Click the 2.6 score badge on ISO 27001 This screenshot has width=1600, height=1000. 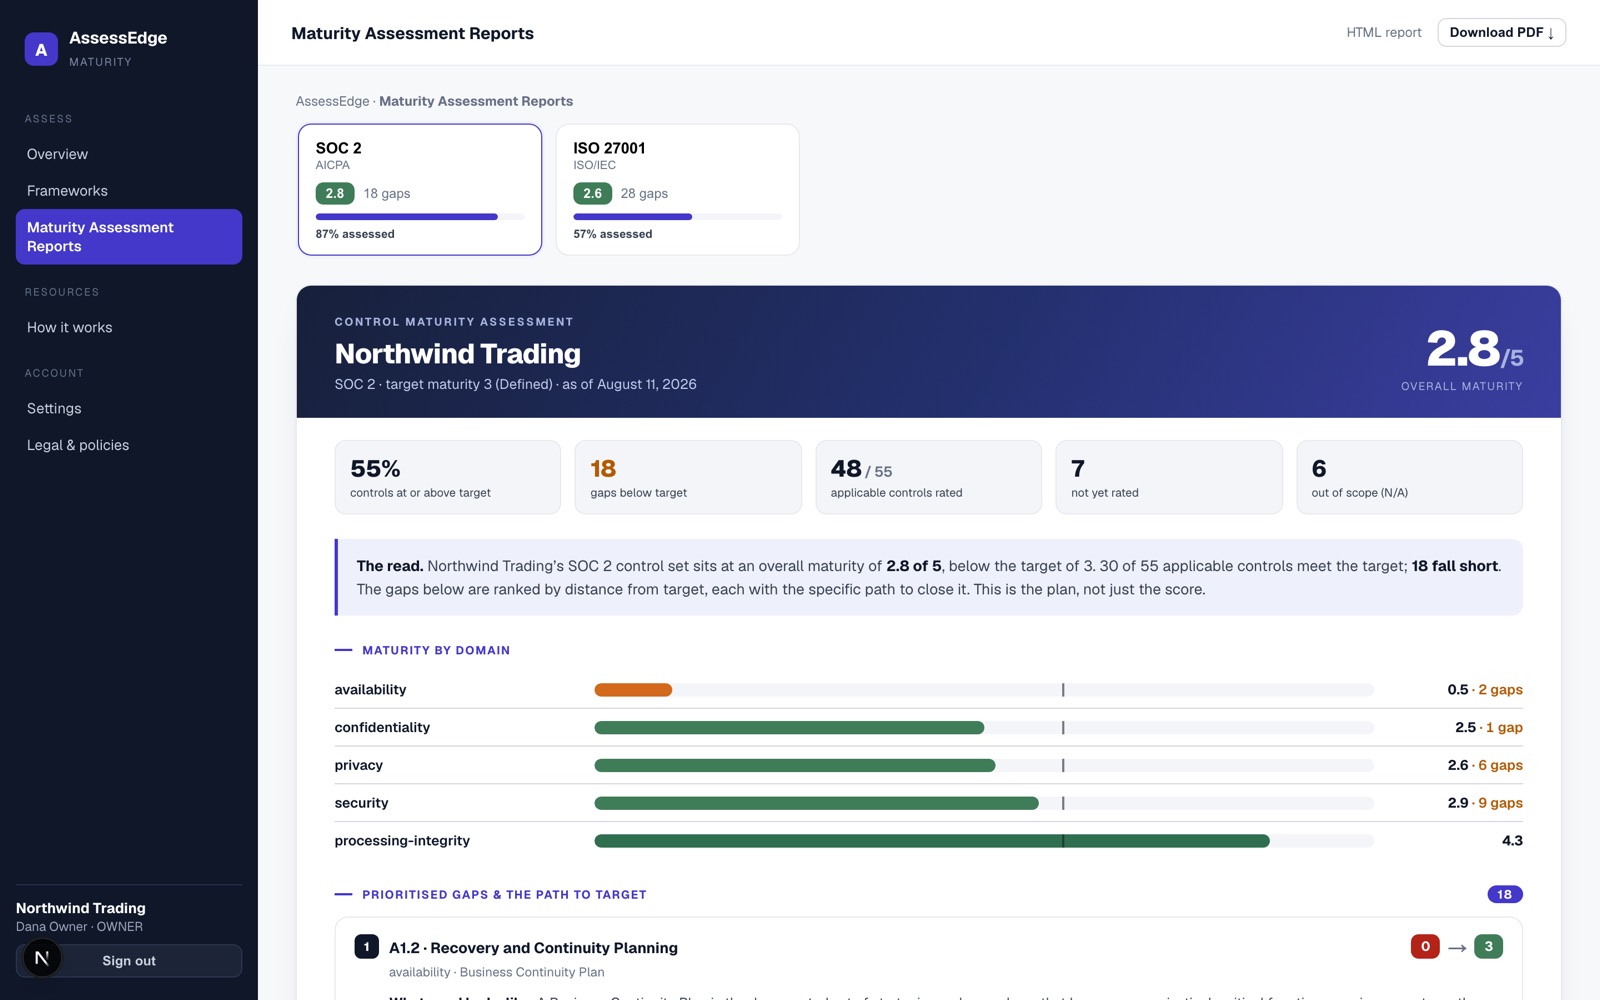click(592, 193)
